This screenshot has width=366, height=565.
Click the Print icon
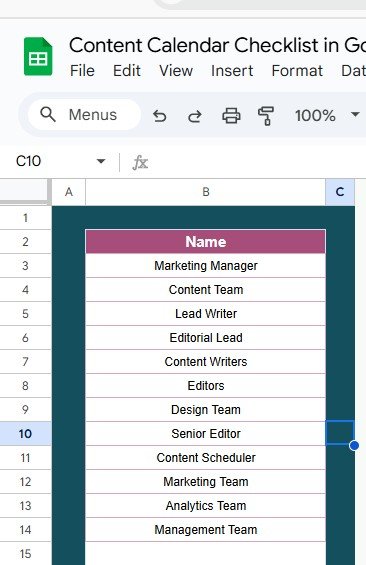pos(231,116)
